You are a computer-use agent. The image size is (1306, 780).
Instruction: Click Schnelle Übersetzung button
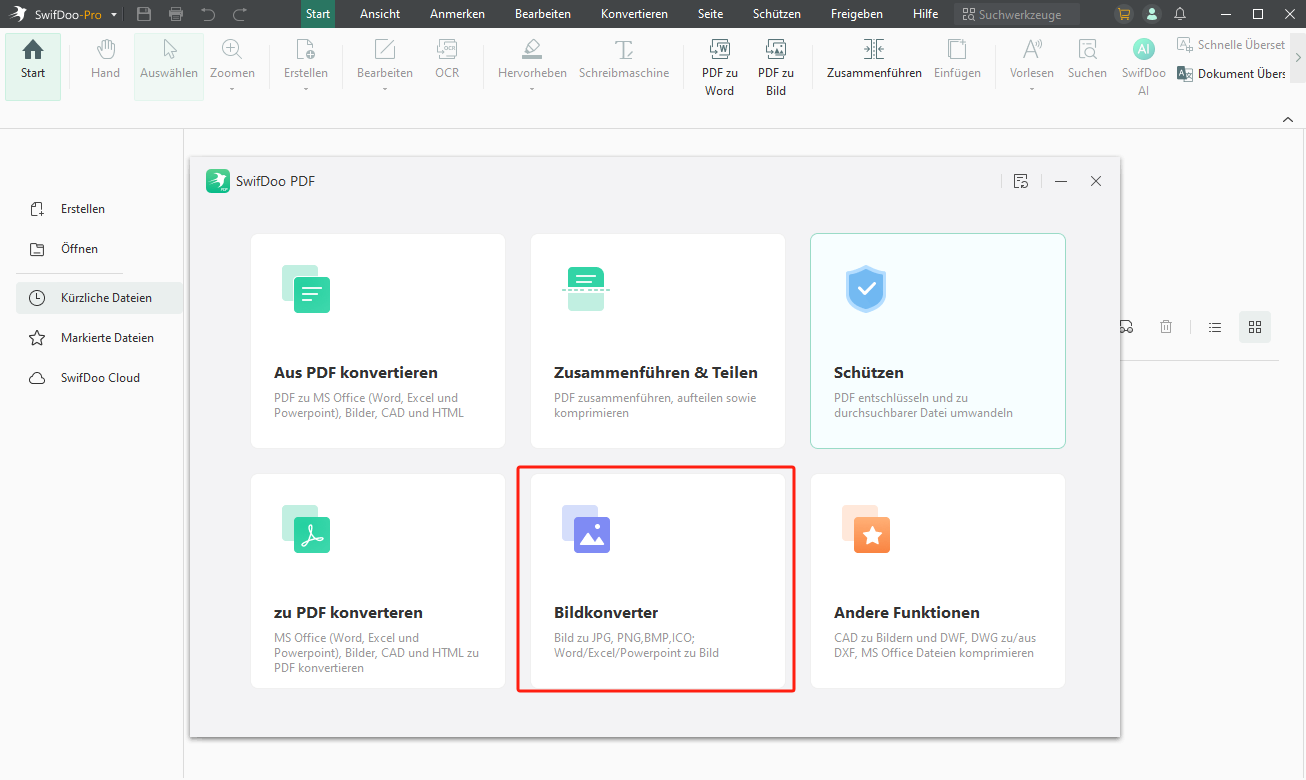tap(1231, 45)
